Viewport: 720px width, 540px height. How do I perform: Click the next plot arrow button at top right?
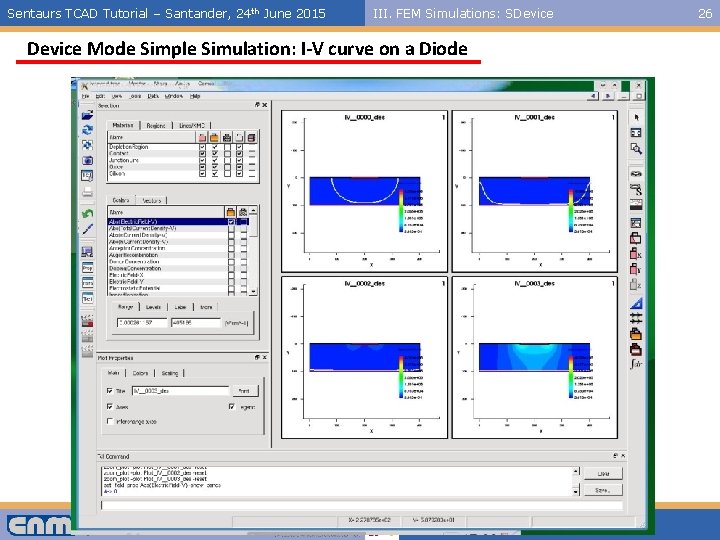coord(608,96)
